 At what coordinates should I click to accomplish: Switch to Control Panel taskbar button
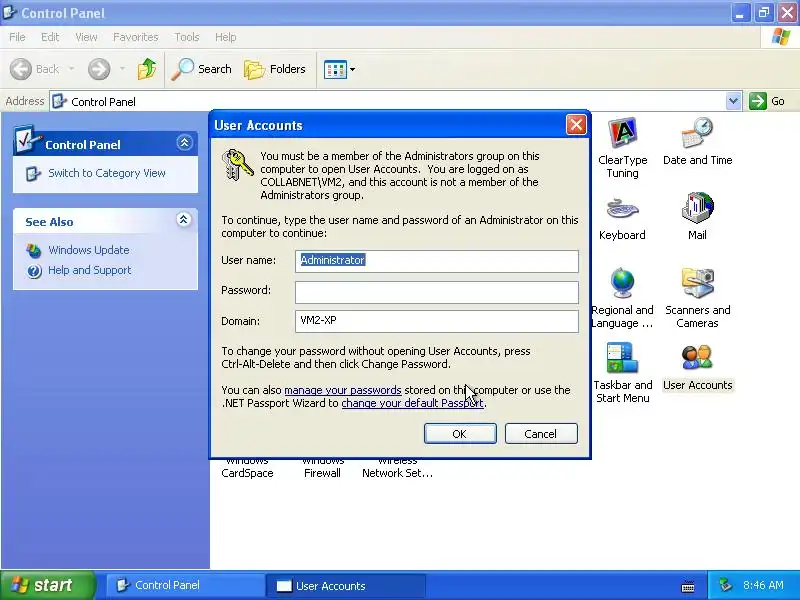(x=185, y=585)
